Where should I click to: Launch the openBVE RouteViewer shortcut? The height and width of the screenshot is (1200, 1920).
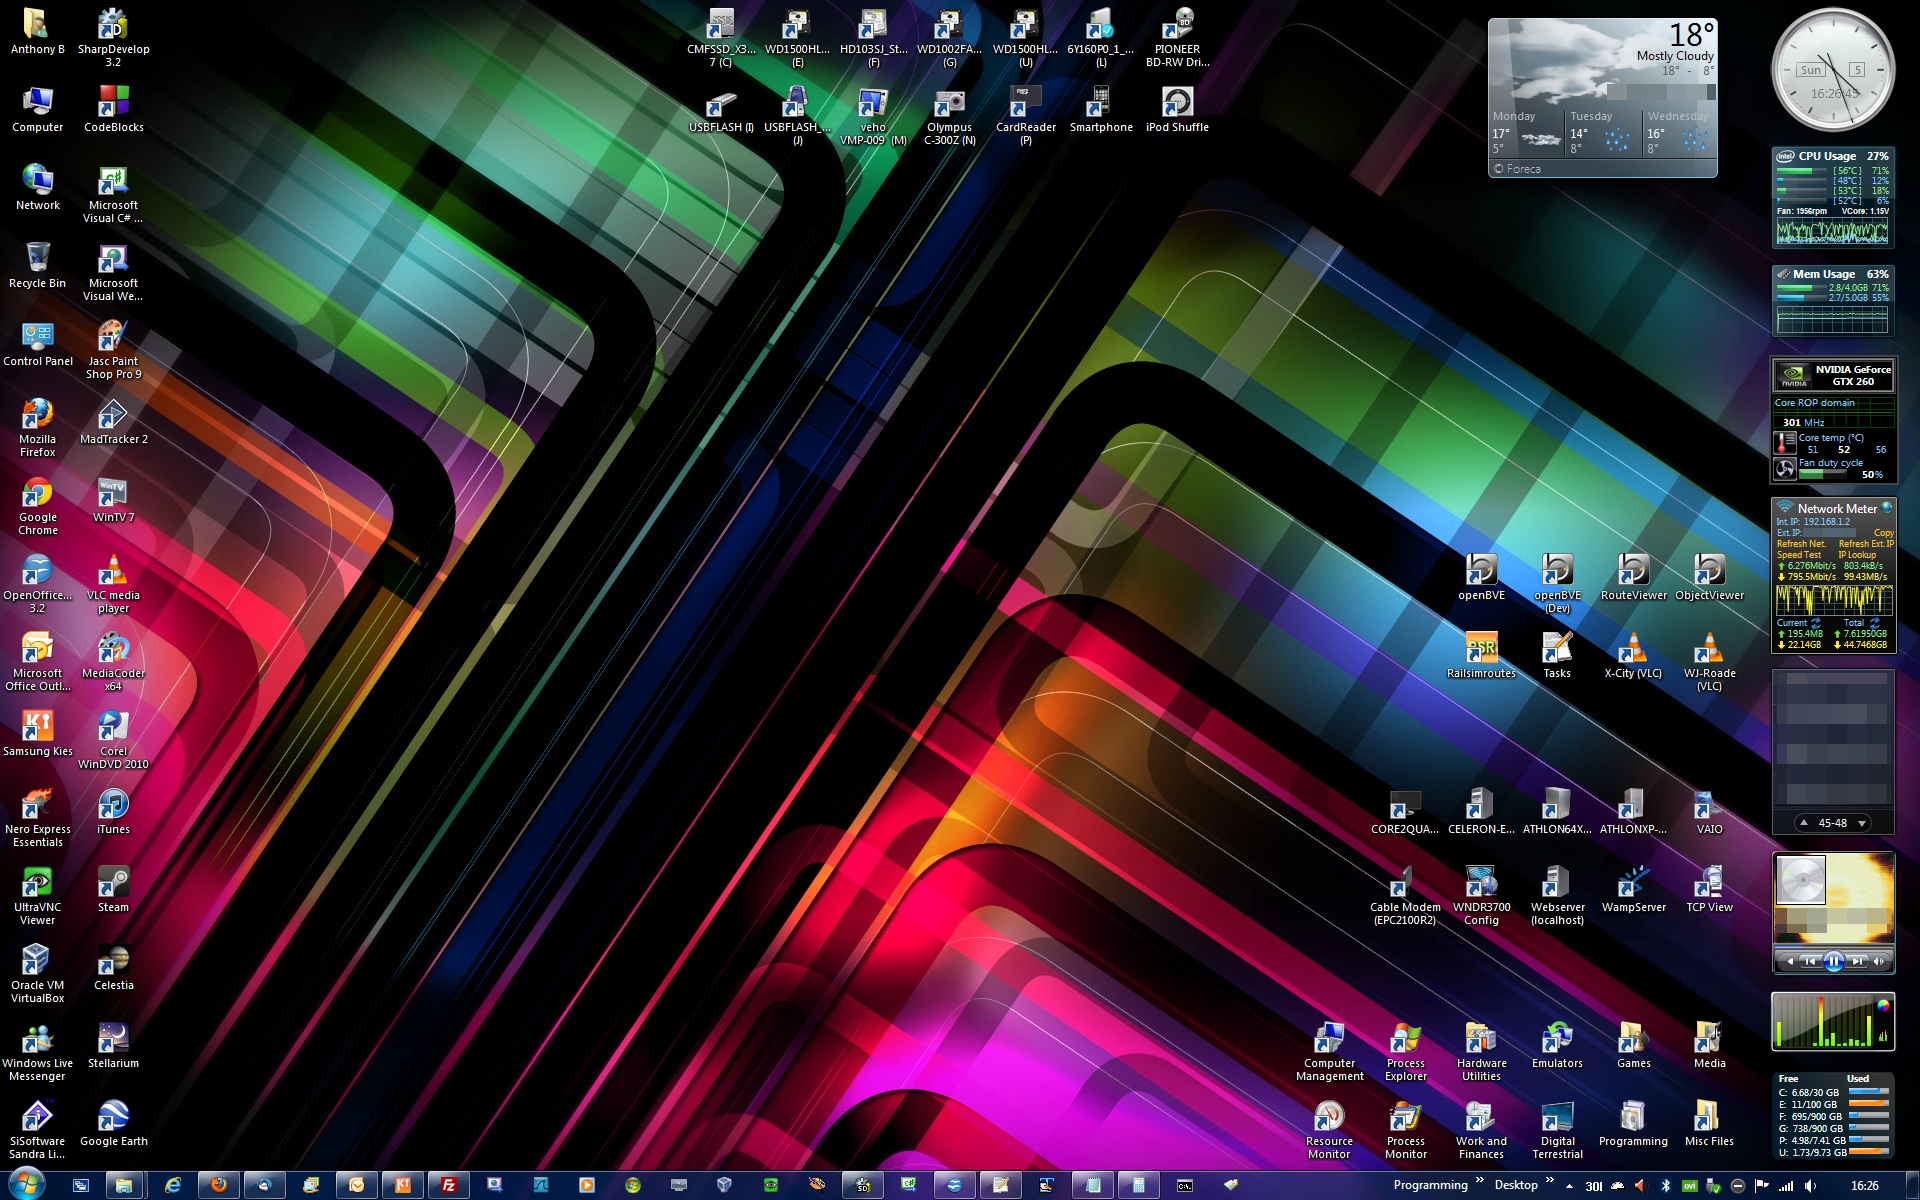[x=1633, y=571]
